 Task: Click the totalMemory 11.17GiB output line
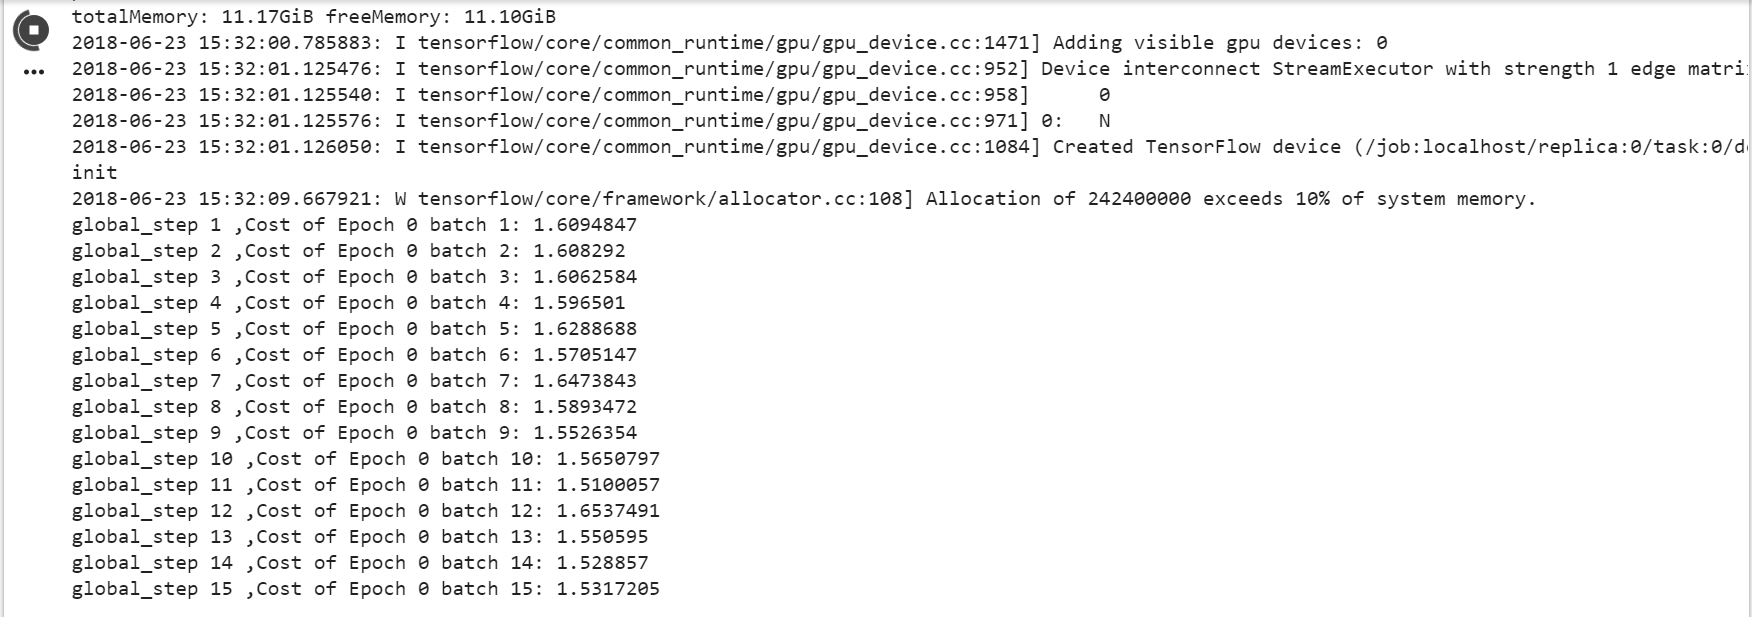(313, 17)
